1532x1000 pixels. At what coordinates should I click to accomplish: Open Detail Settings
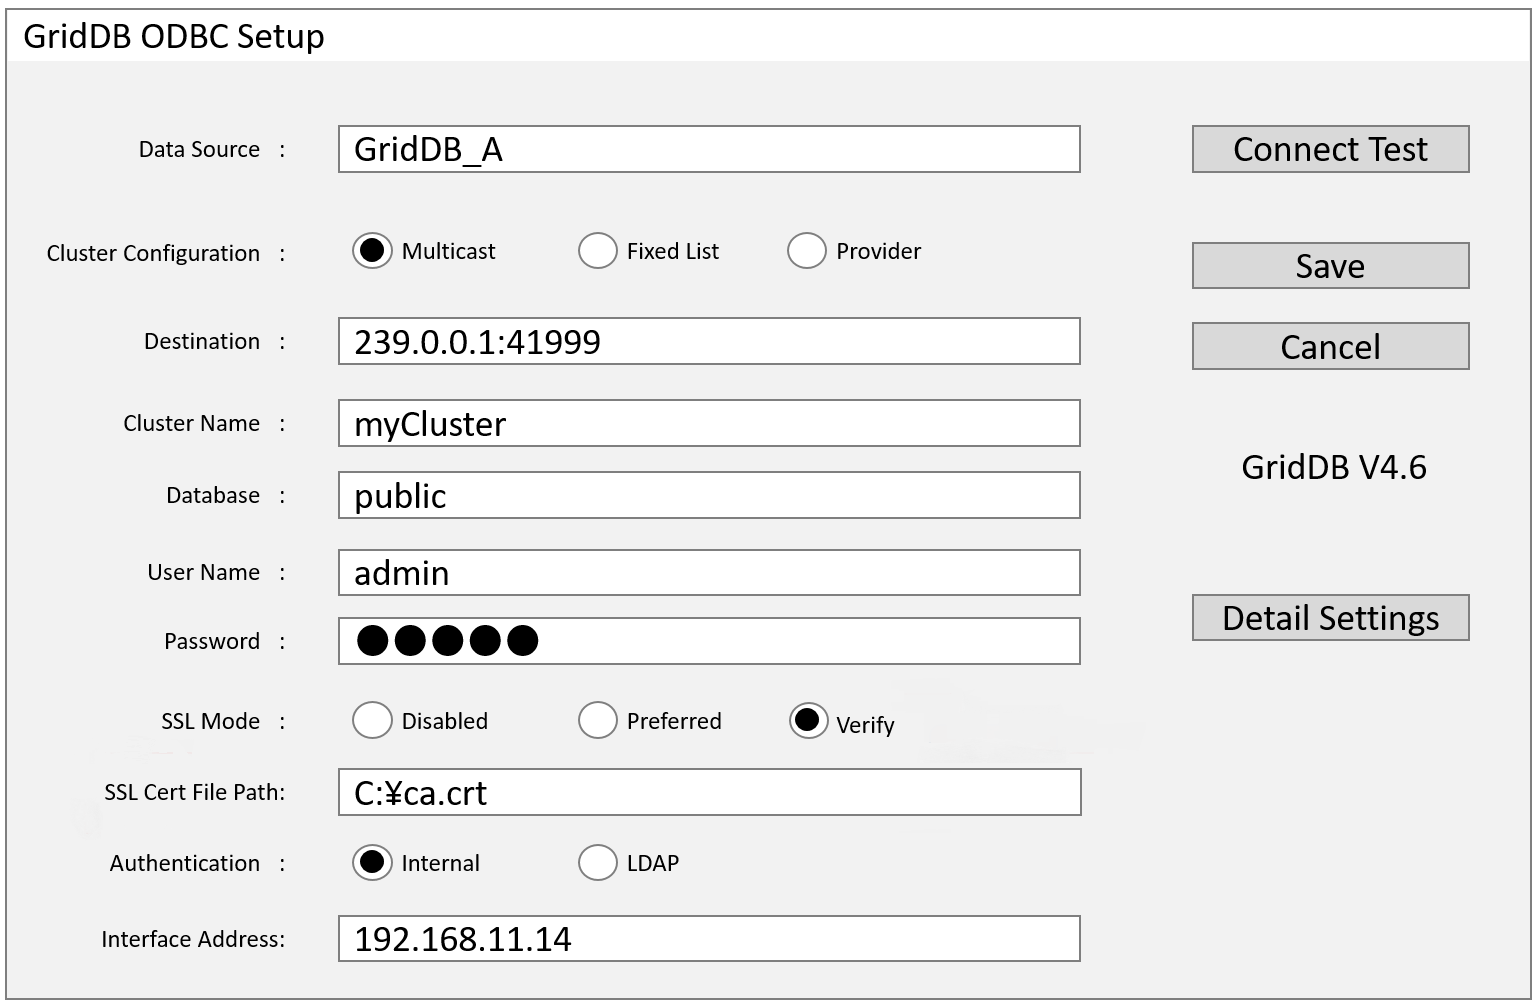1330,618
